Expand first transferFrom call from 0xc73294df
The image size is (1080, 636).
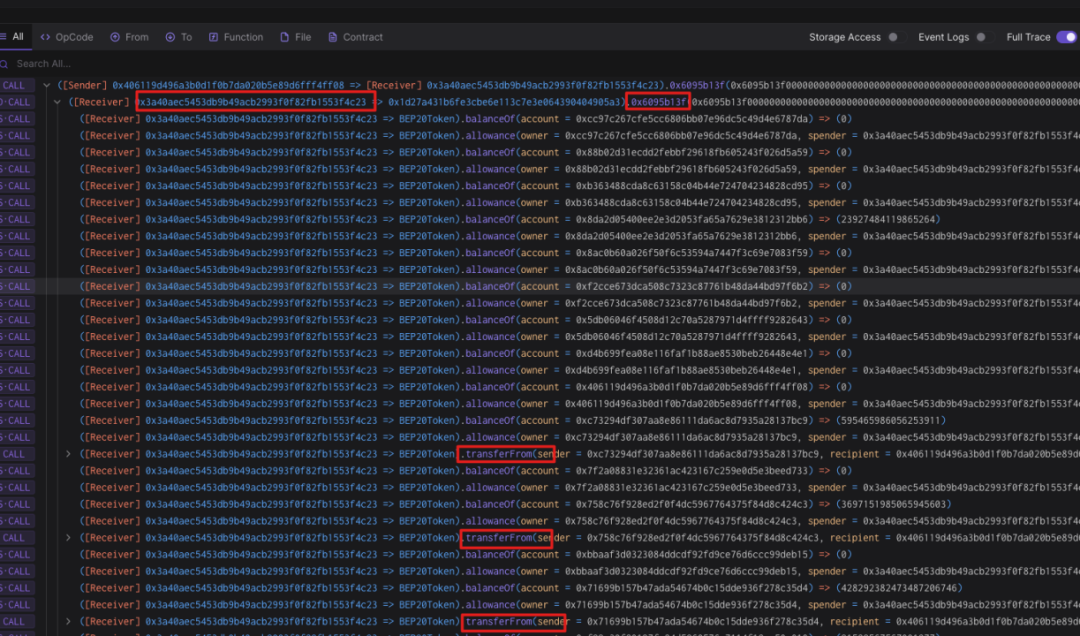tap(68, 454)
